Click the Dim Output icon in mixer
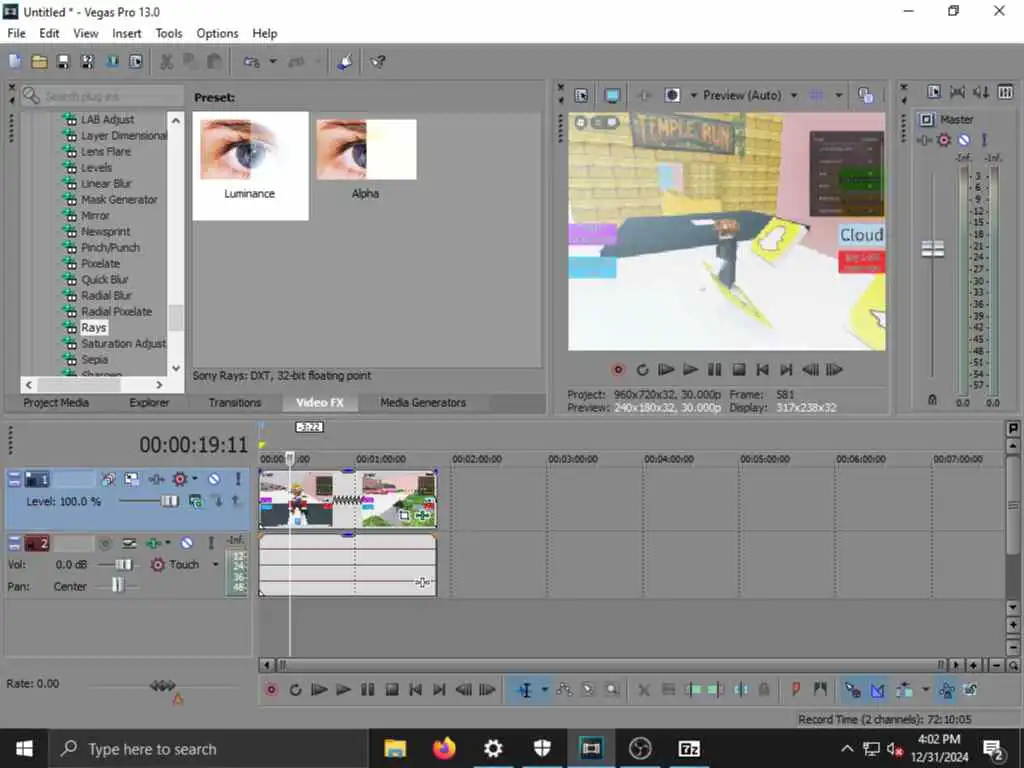 (x=981, y=92)
